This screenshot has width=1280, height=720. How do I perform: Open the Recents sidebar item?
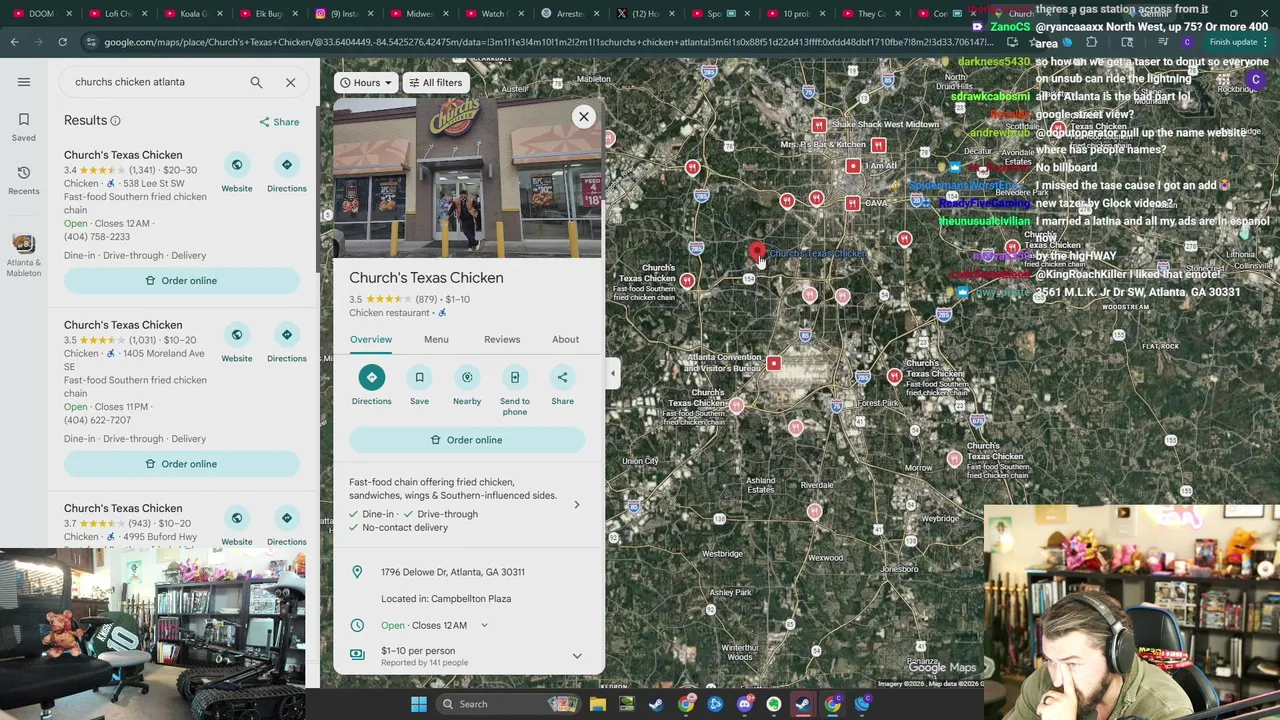24,180
